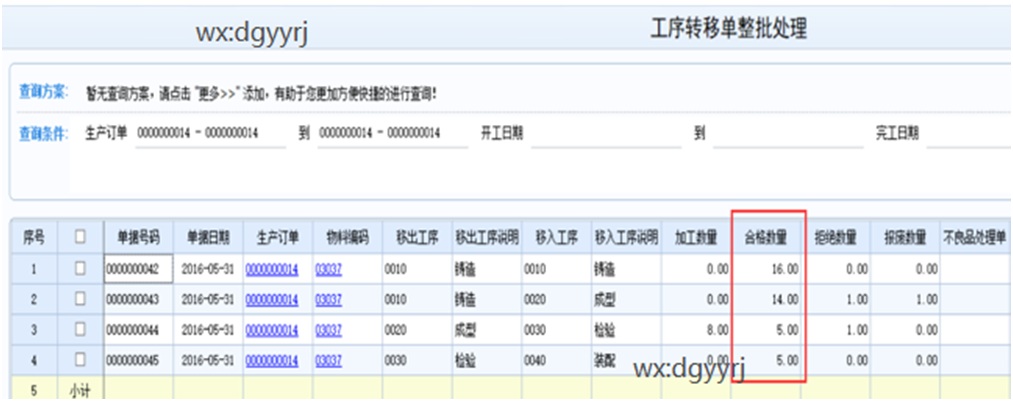
Task: Click the 报废数量 column header
Action: (x=906, y=238)
